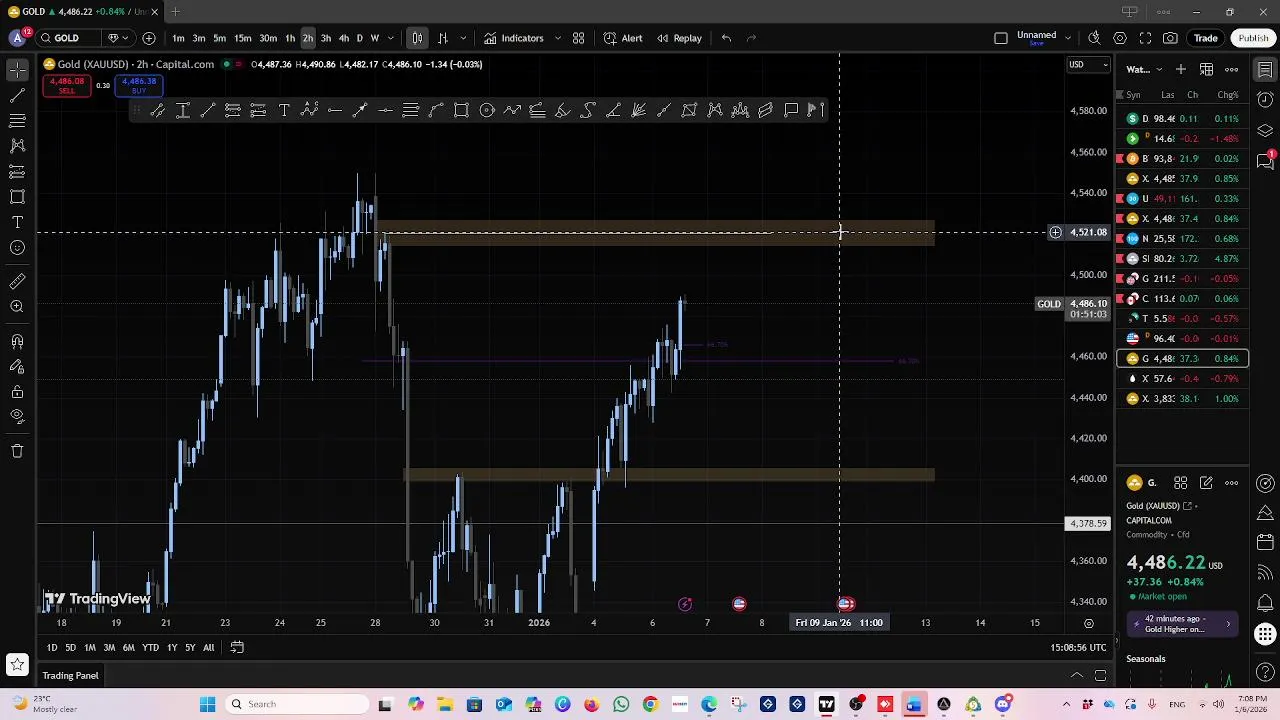Open WhatsApp from the taskbar
Viewport: 1280px width, 720px height.
[621, 704]
